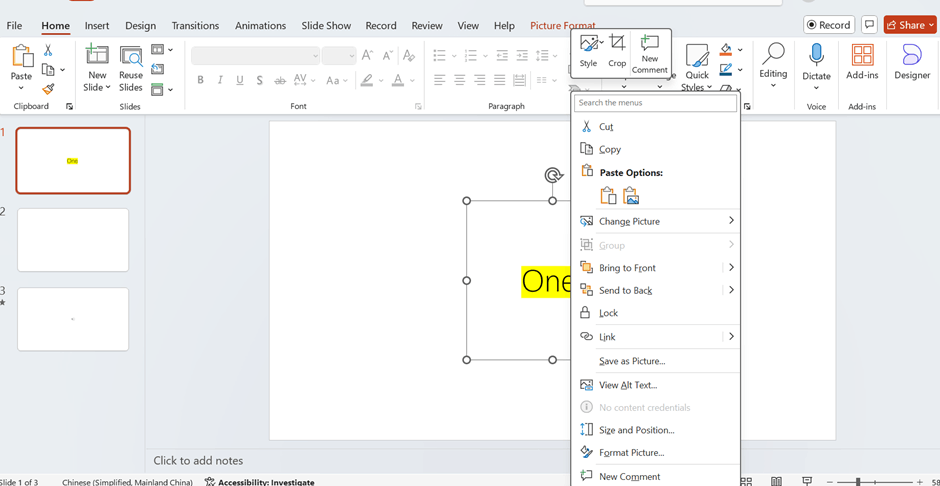940x486 pixels.
Task: Expand Bring to Front submenu arrow
Action: pos(731,268)
